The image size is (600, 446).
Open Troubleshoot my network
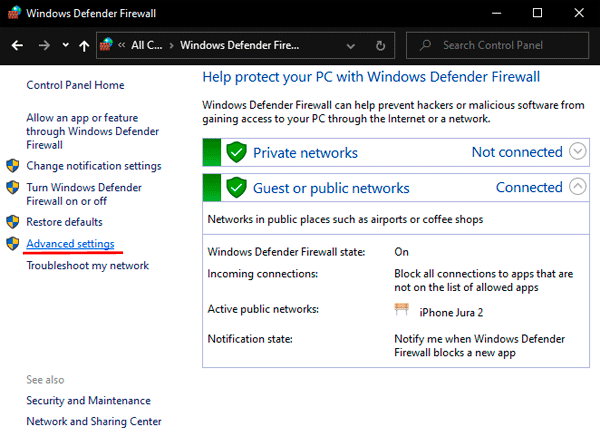[x=87, y=266]
